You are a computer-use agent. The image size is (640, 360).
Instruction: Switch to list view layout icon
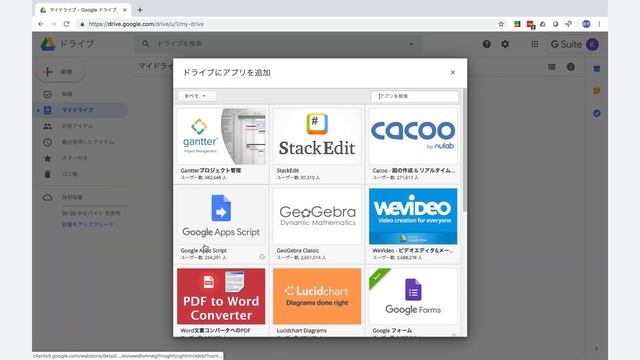click(551, 67)
